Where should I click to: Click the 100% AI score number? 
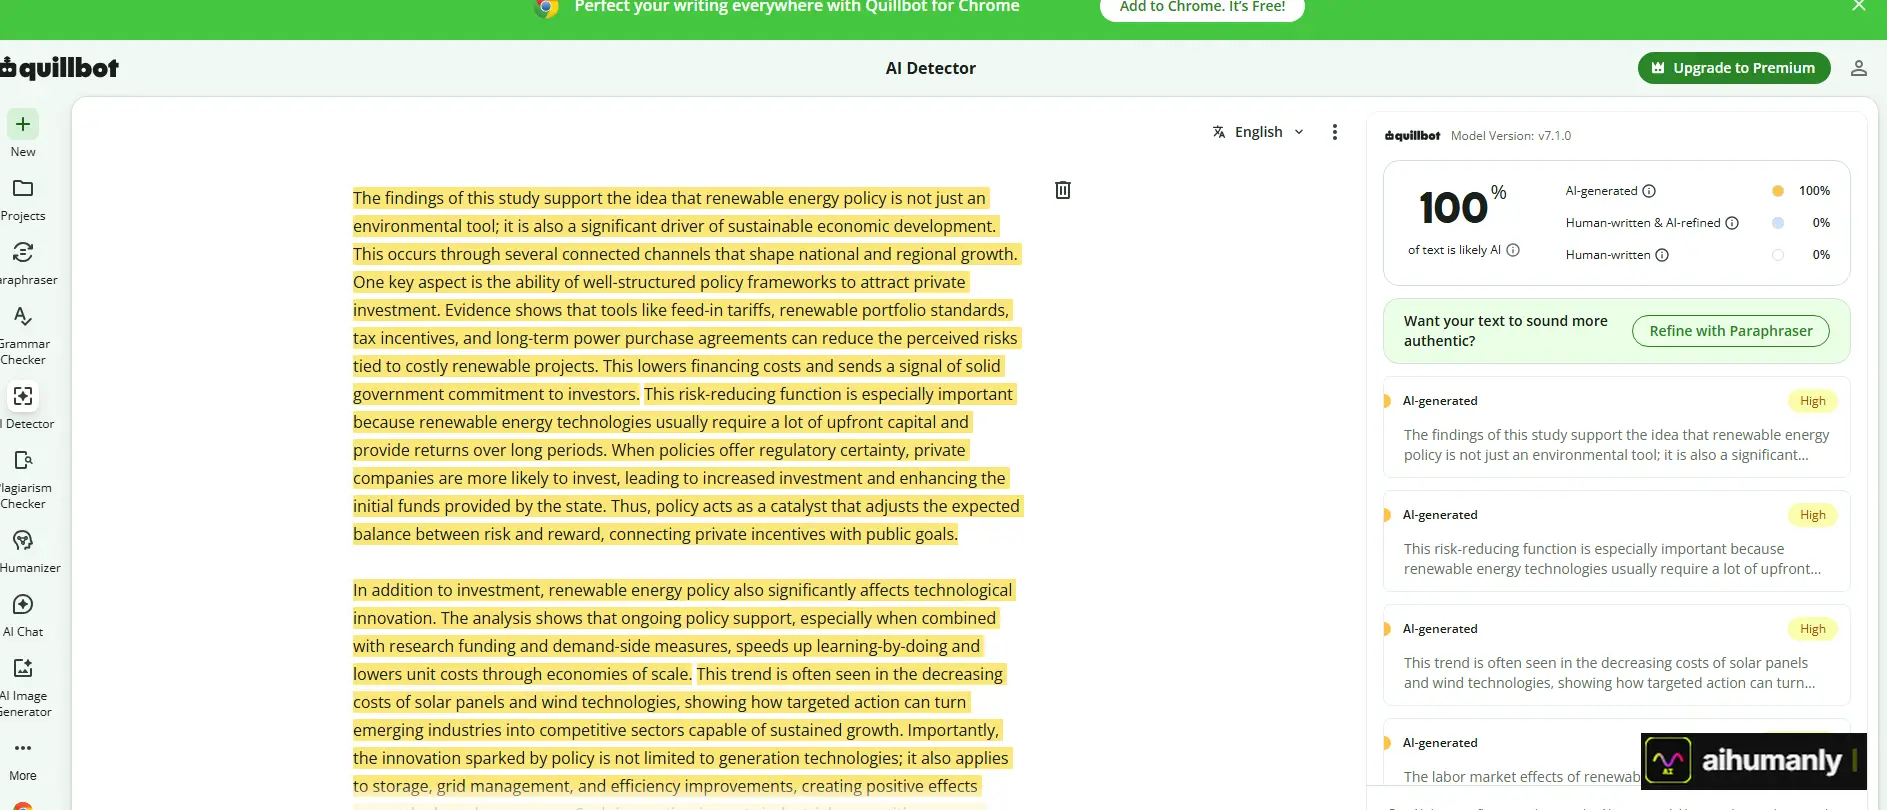pos(1462,206)
